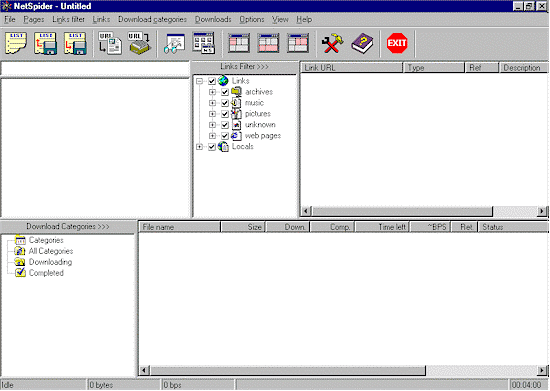
Task: Open the preview icon with eyeglasses
Action: pyautogui.click(x=174, y=43)
